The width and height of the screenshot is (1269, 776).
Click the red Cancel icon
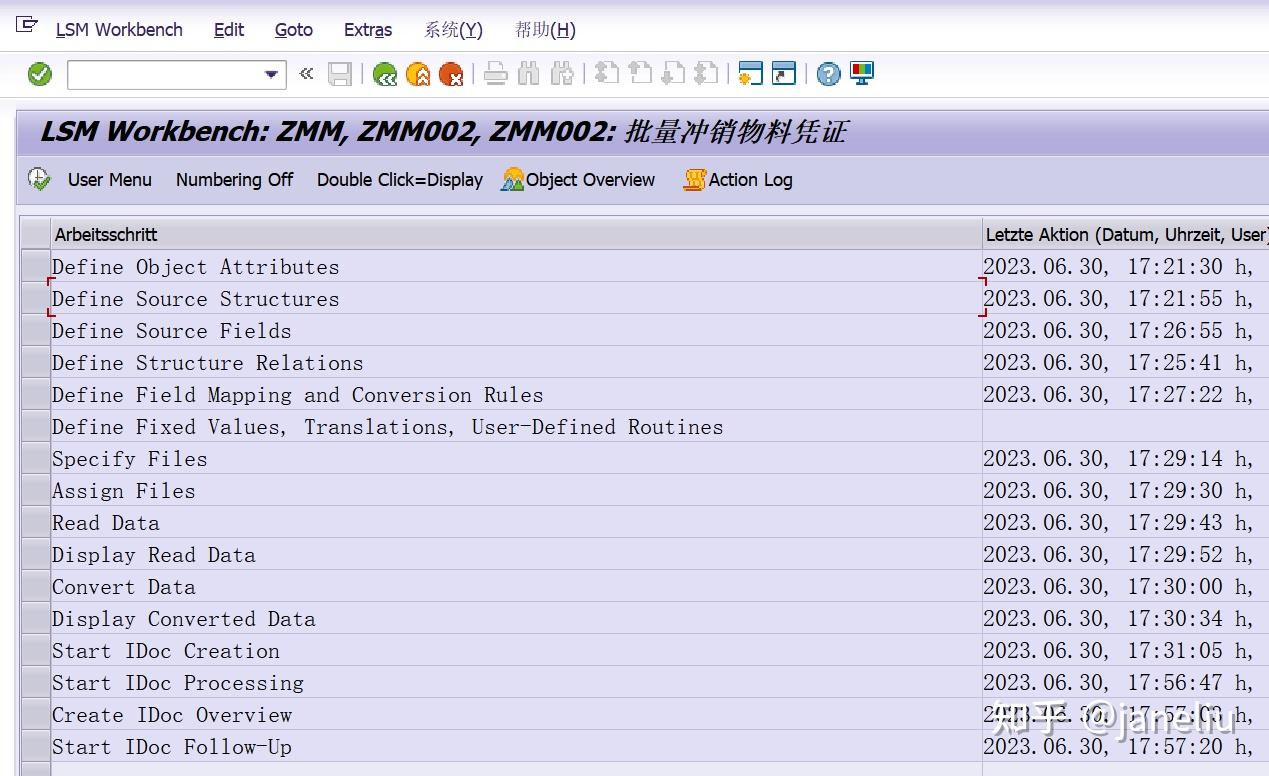tap(451, 74)
